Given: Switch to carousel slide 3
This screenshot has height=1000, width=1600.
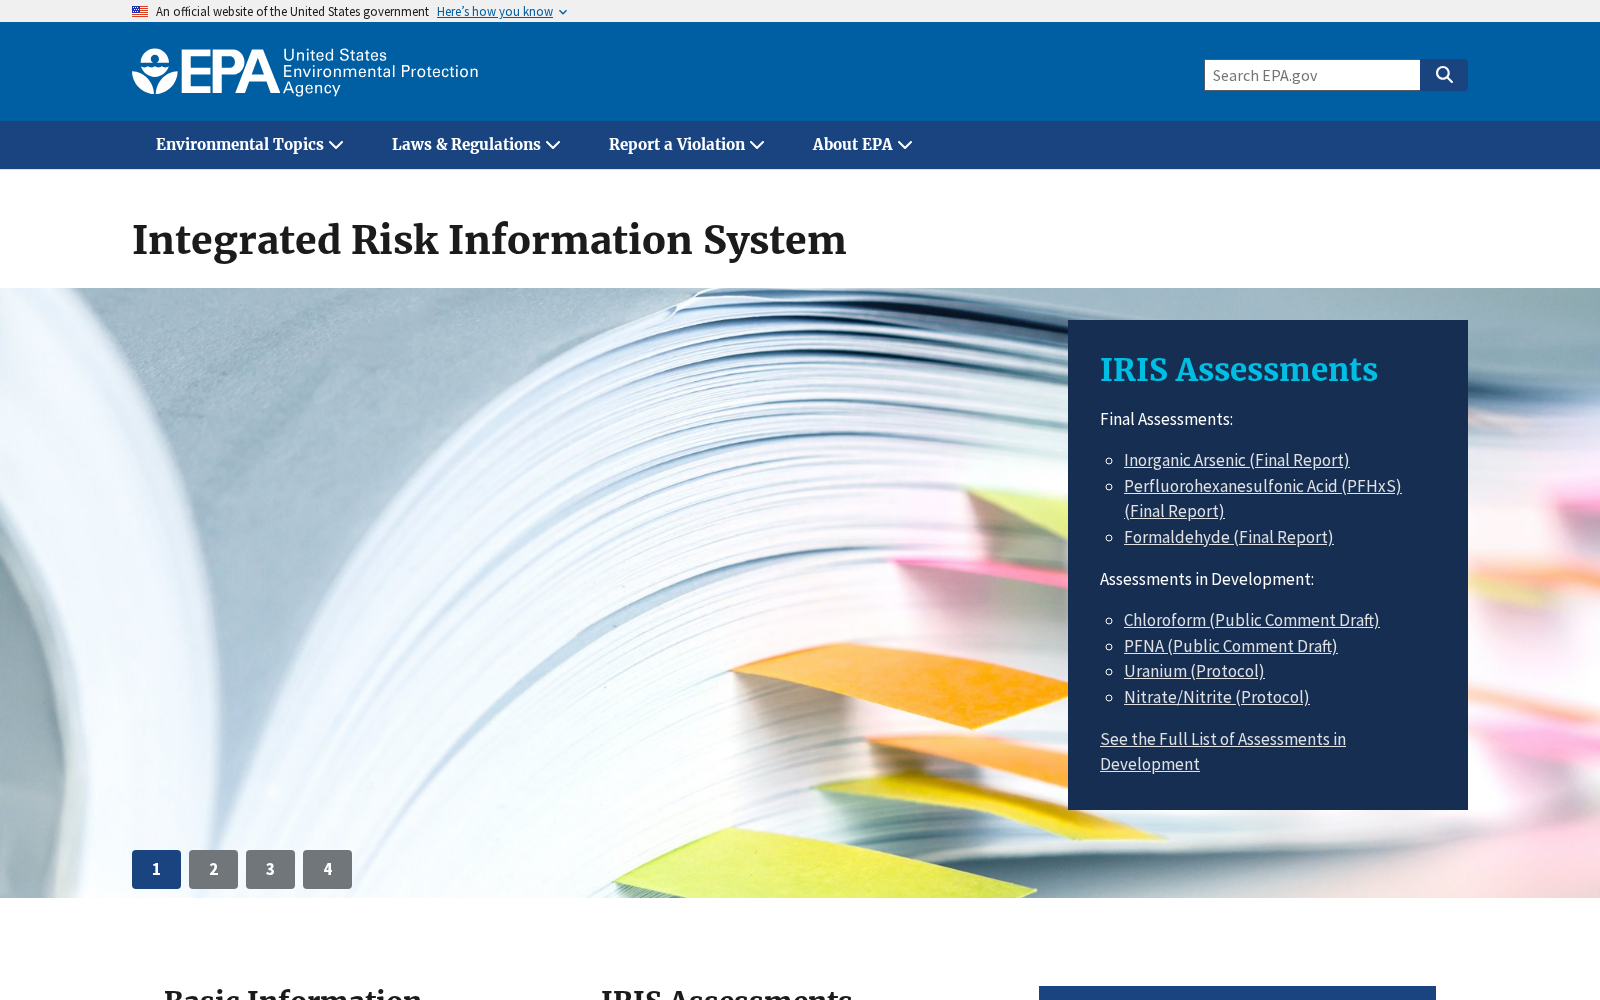Looking at the screenshot, I should point(270,869).
